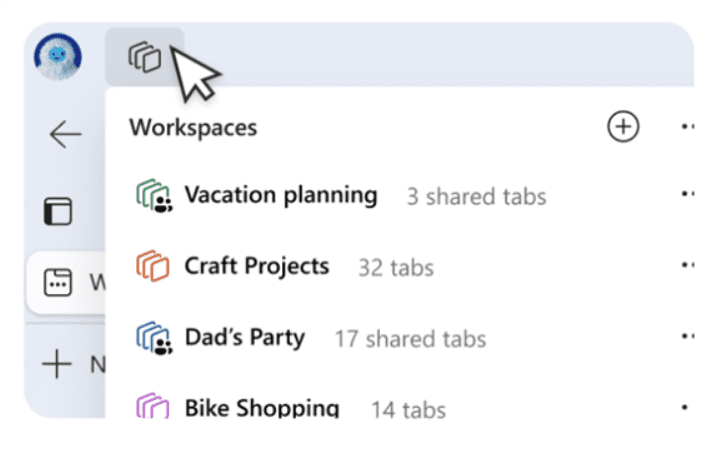Open the profile avatar picture
Image resolution: width=728 pixels, height=465 pixels.
(58, 57)
